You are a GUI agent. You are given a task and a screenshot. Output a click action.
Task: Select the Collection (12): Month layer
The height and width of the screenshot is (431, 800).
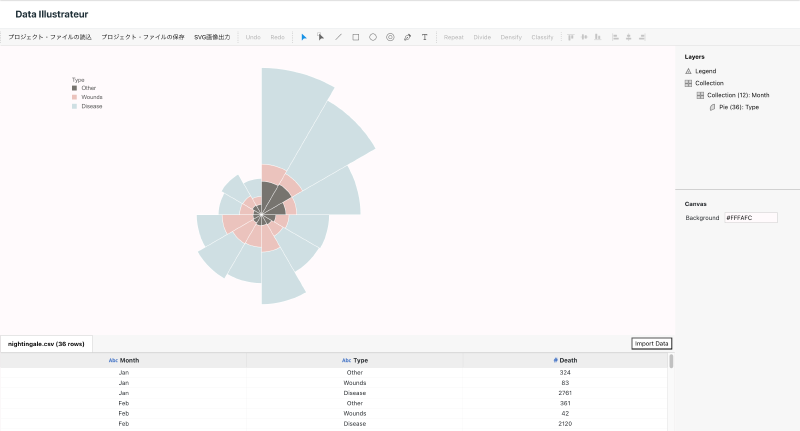(738, 95)
